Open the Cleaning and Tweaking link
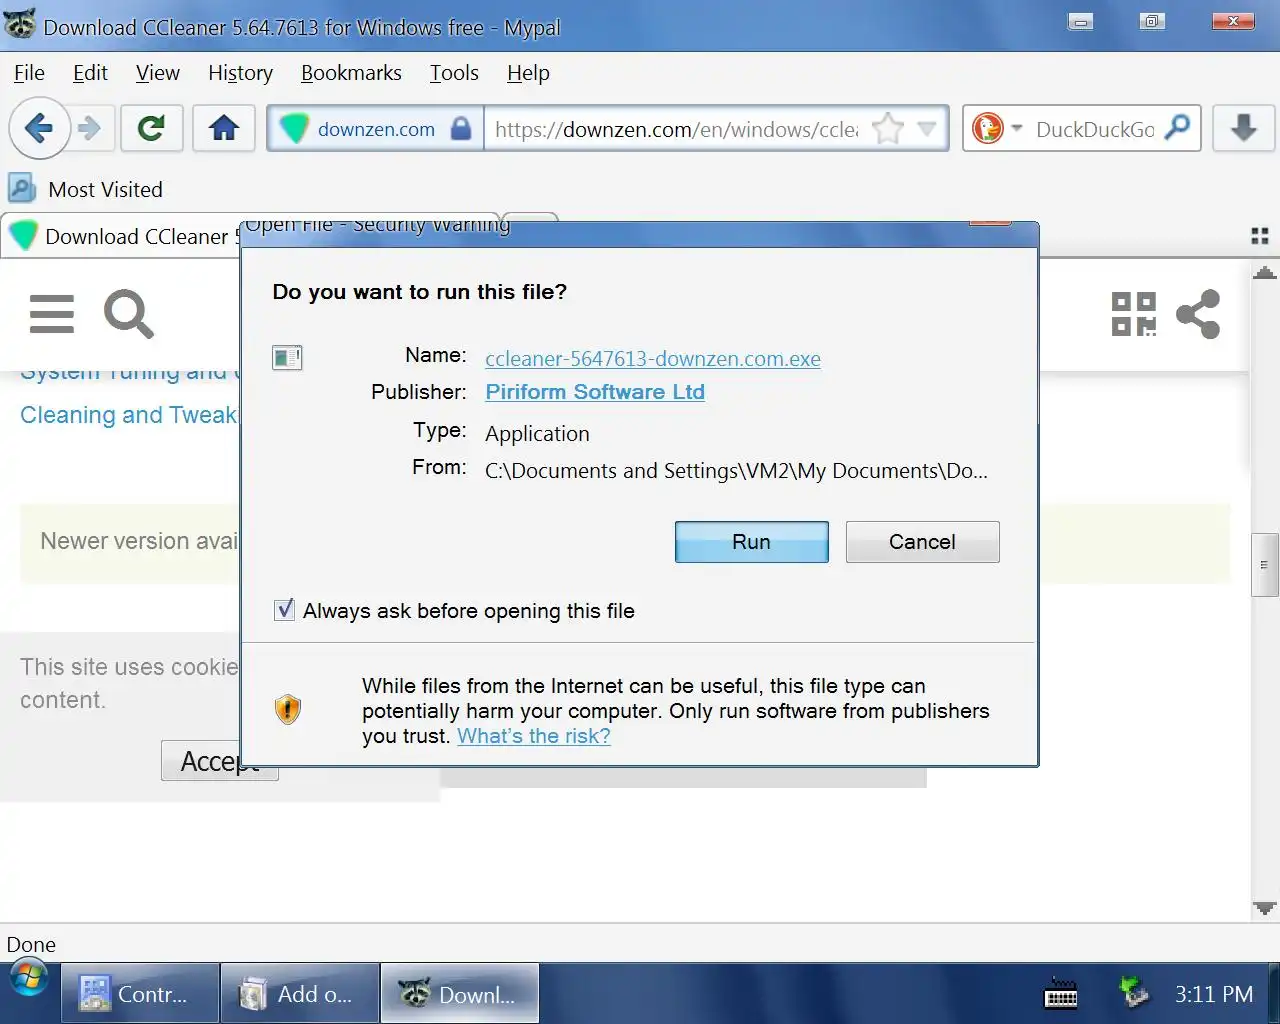Screen dimensions: 1280x1024 click(129, 415)
